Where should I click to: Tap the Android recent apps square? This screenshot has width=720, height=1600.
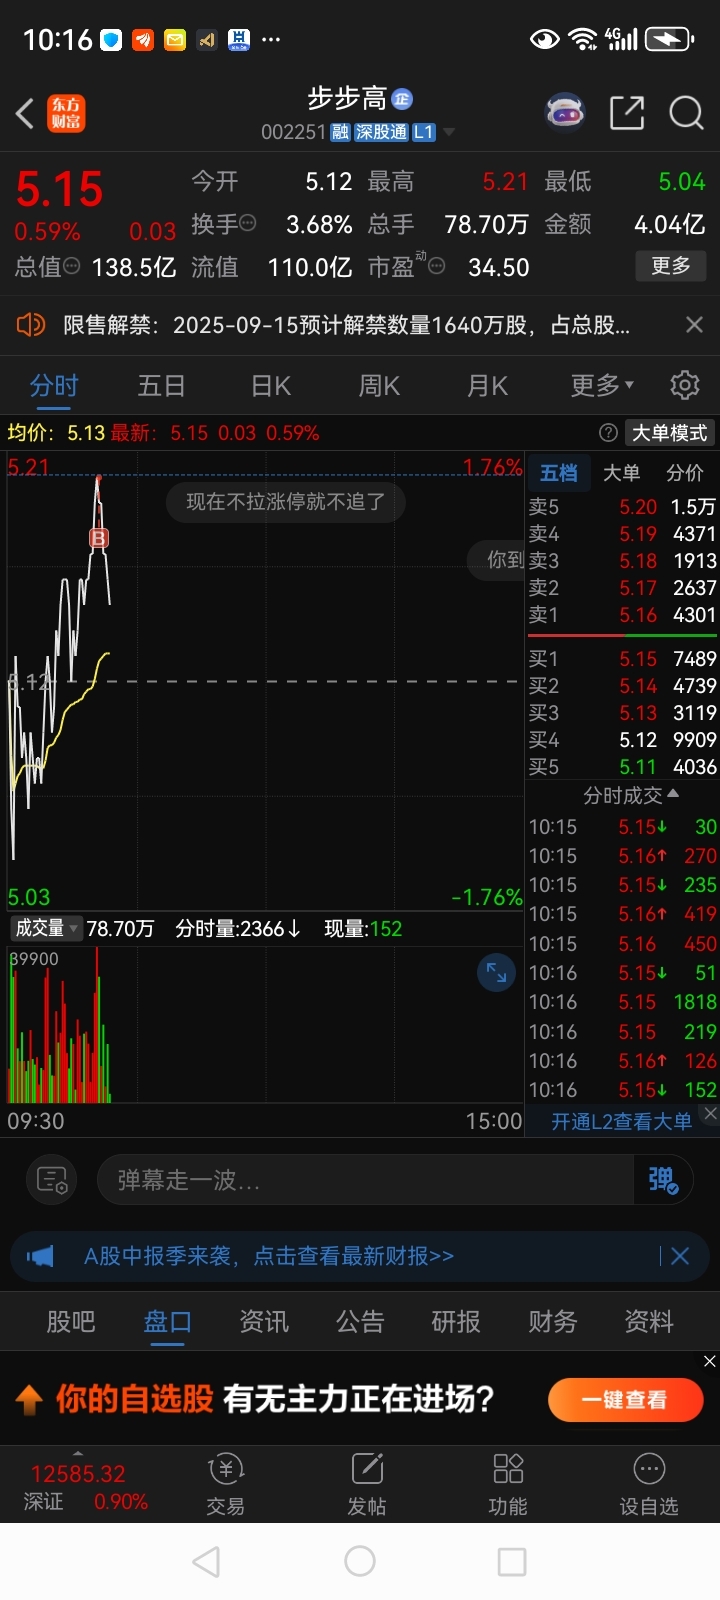pyautogui.click(x=512, y=1561)
